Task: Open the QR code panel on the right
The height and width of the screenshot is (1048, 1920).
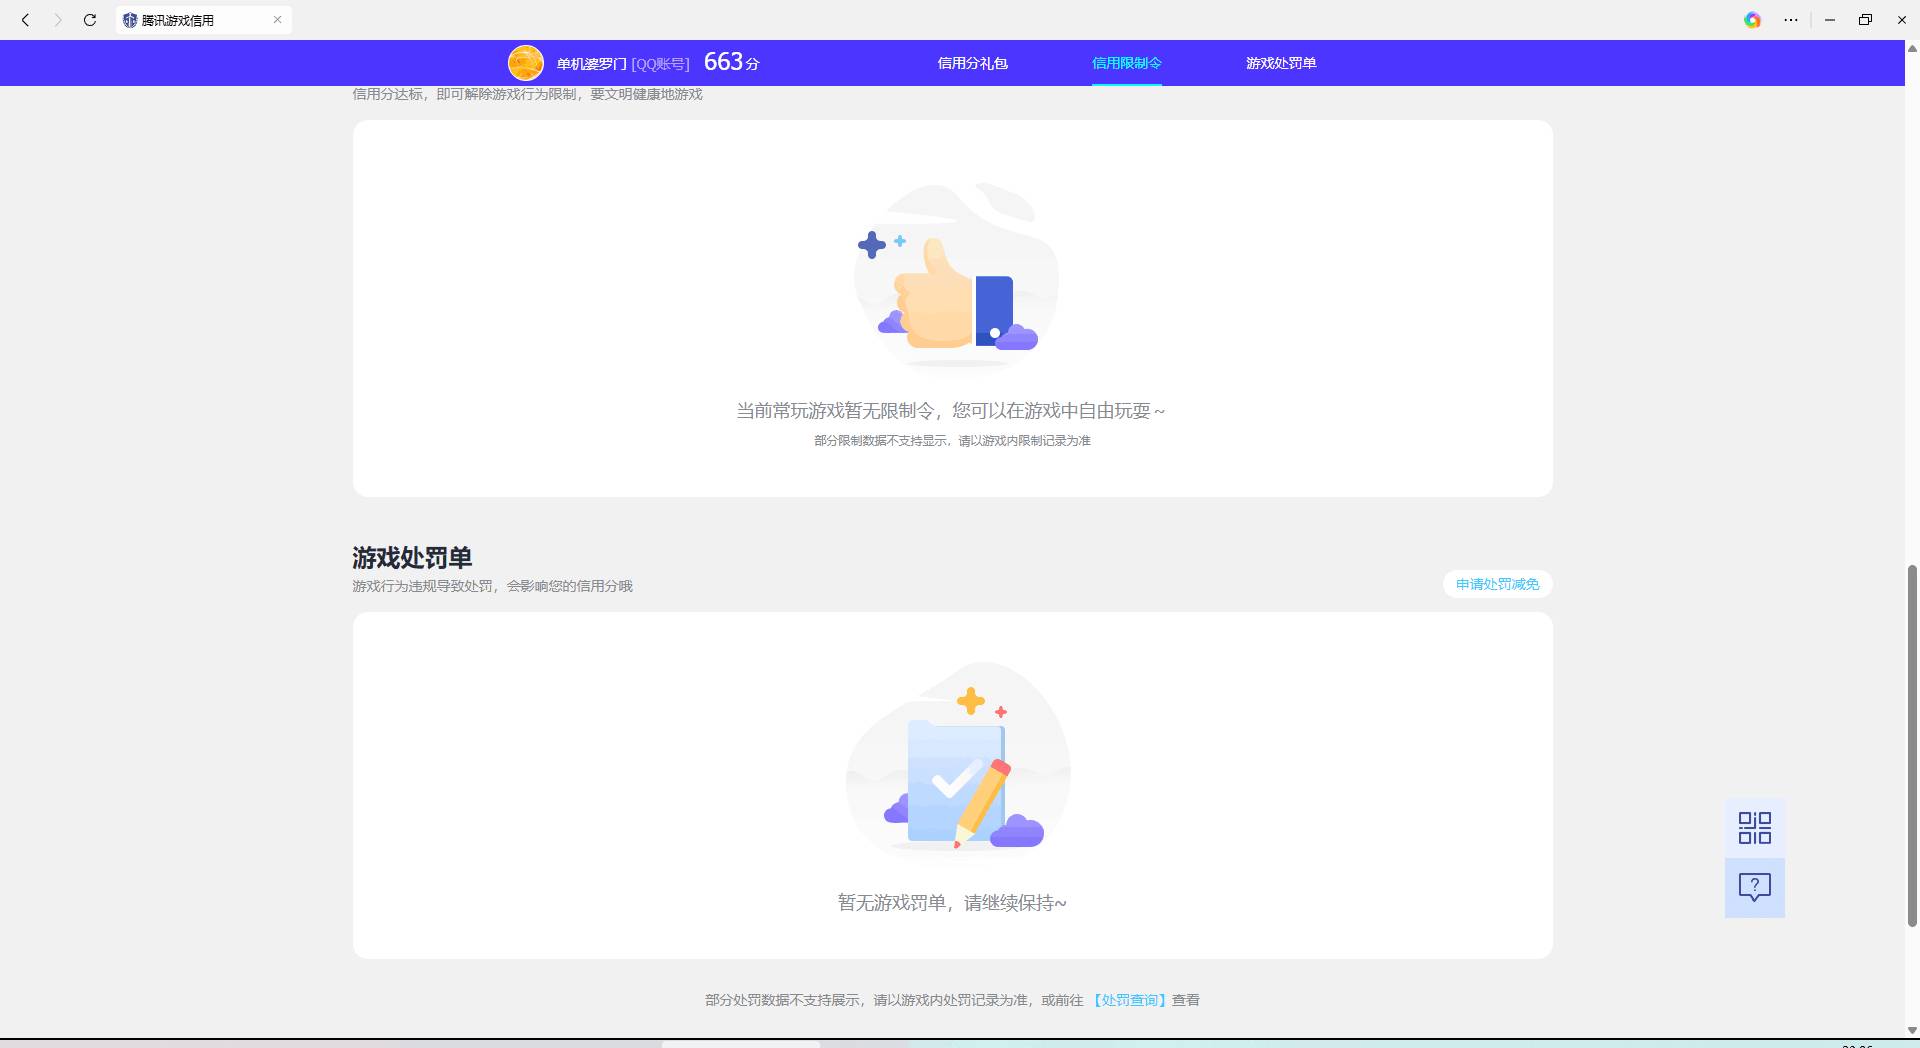Action: pyautogui.click(x=1754, y=828)
